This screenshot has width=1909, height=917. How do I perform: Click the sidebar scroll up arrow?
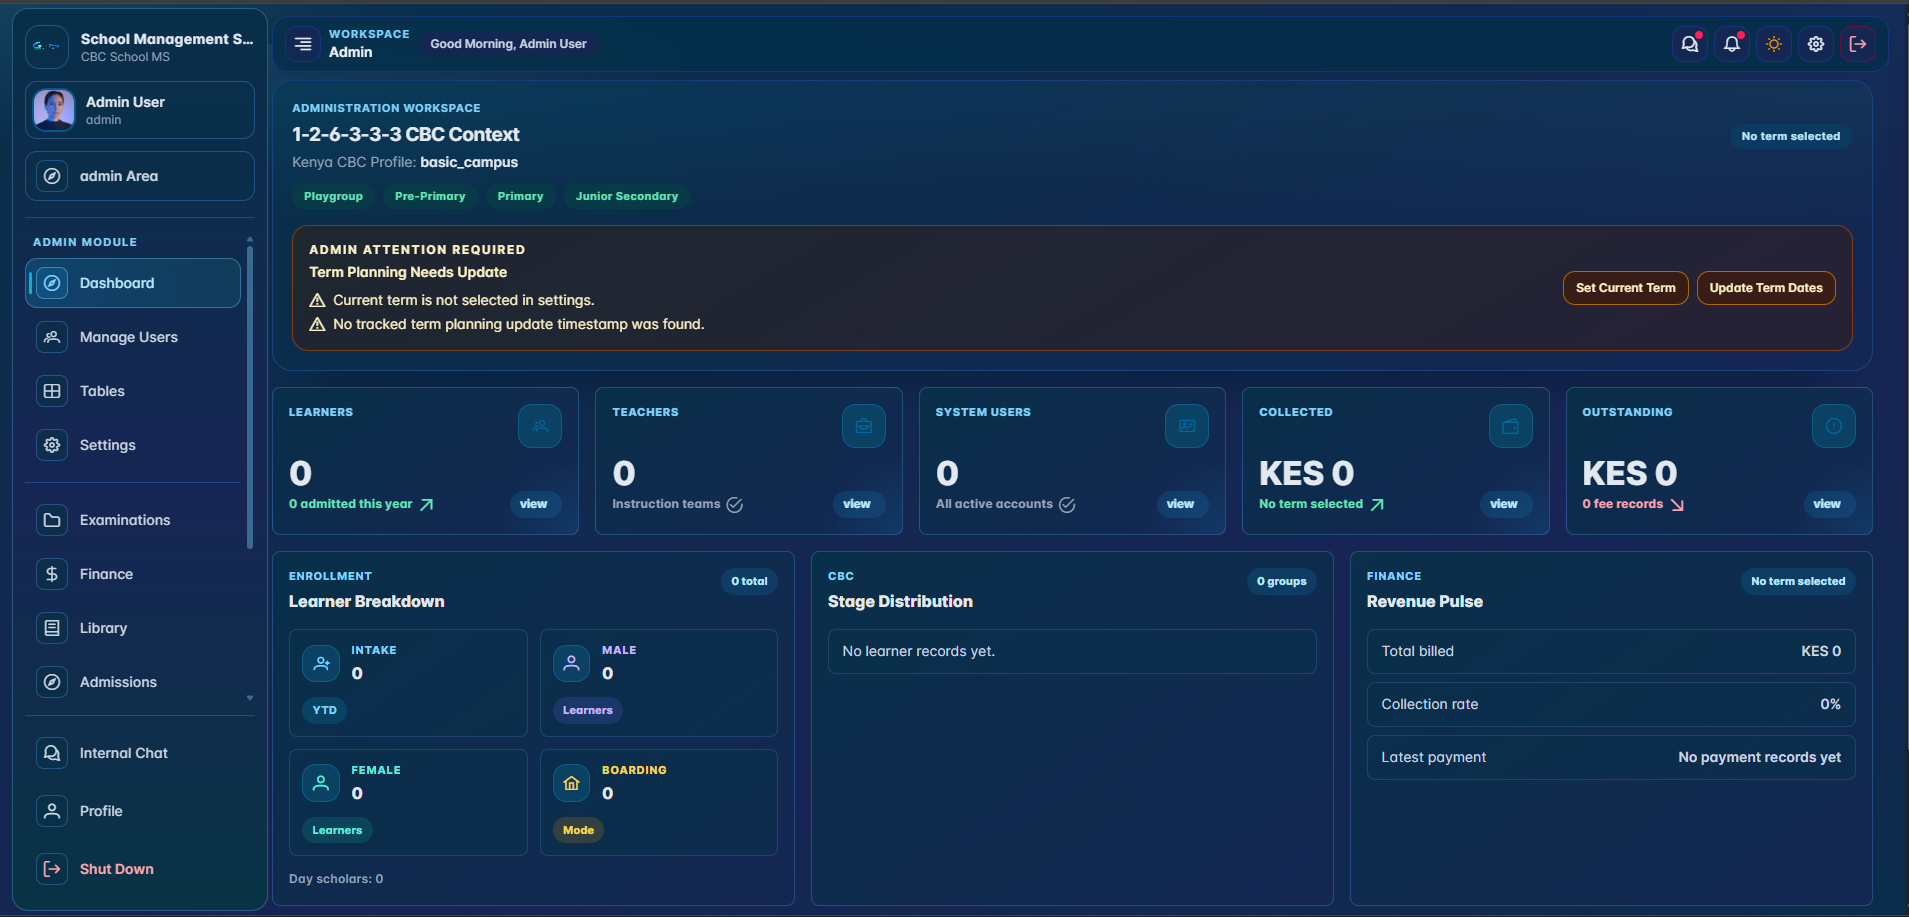tap(250, 240)
